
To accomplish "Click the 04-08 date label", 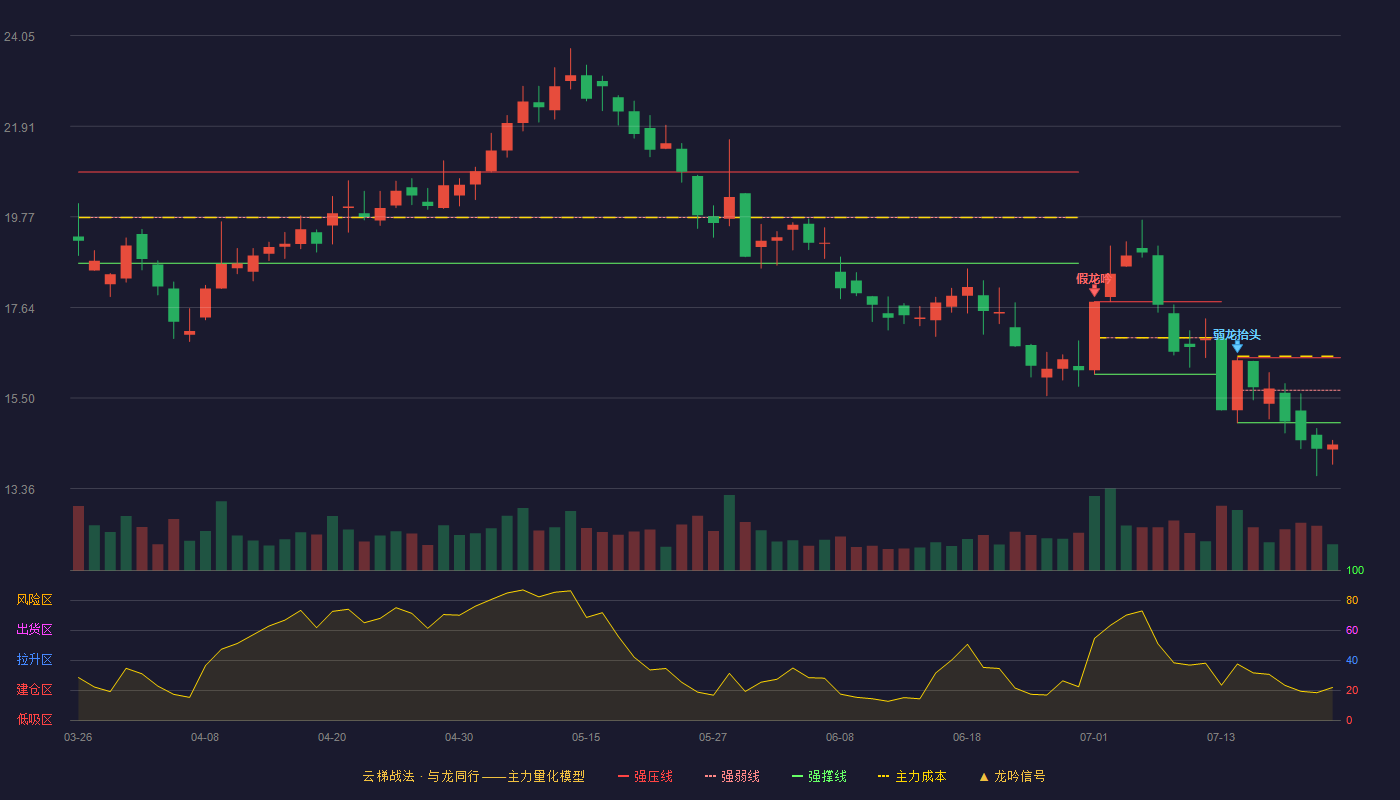I will click(x=205, y=737).
